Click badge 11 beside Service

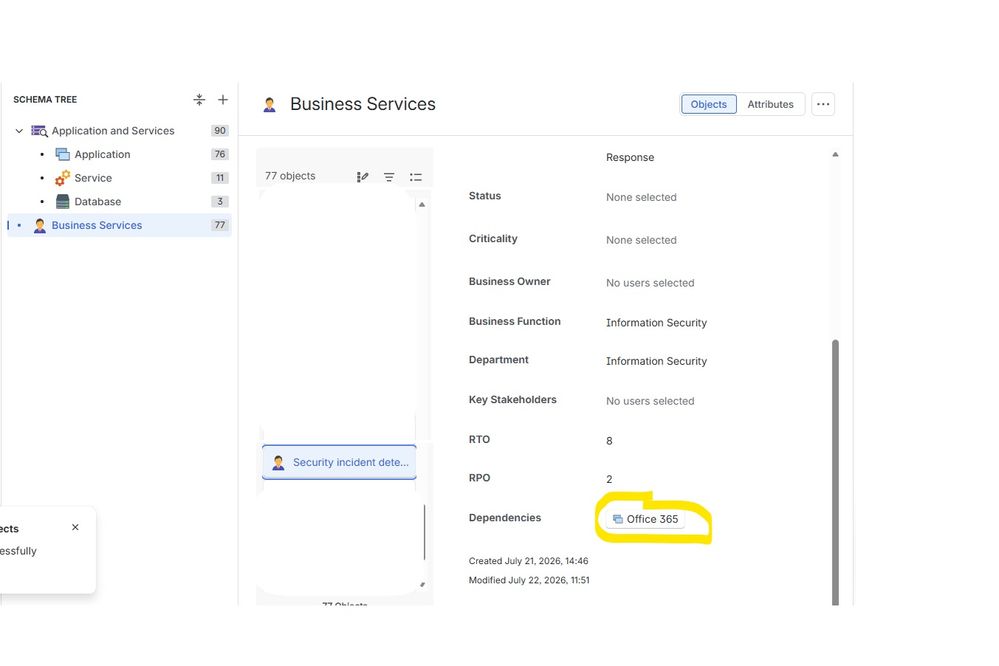tap(220, 178)
